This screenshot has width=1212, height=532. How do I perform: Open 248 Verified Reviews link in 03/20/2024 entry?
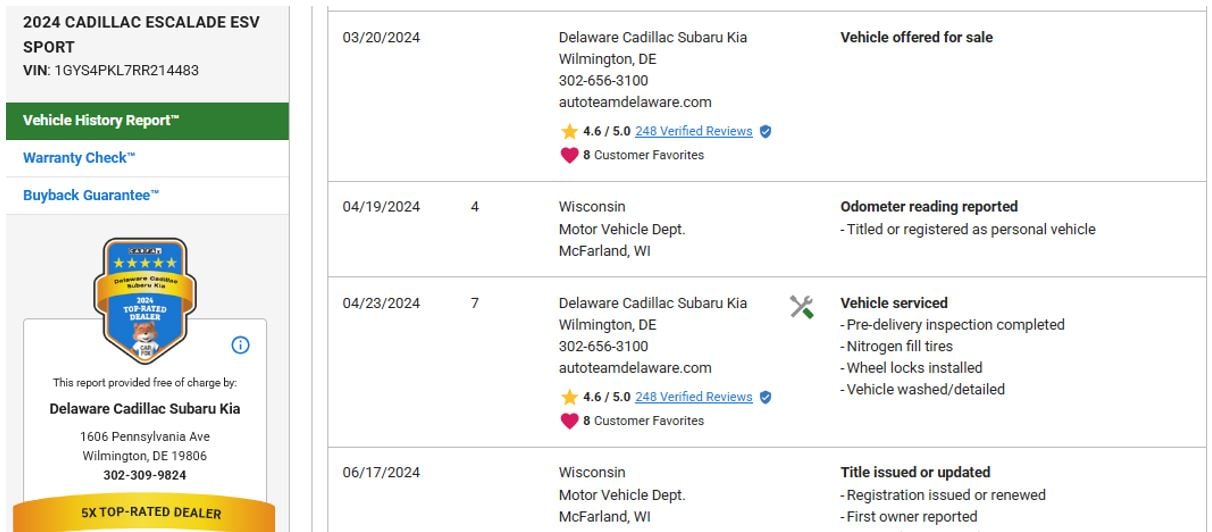(x=693, y=131)
